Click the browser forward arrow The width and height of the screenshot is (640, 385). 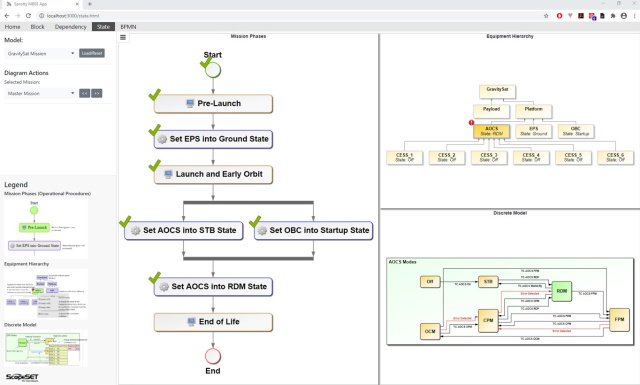(x=18, y=16)
